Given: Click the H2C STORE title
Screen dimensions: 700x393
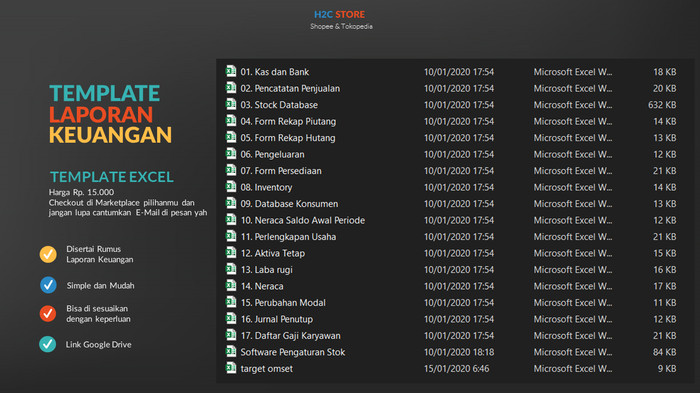Looking at the screenshot, I should coord(339,14).
